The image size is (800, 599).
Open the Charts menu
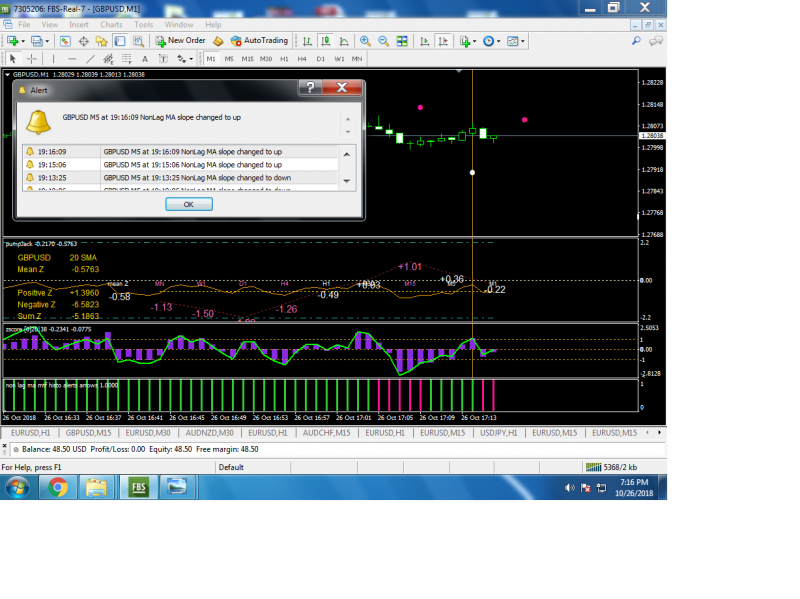point(111,24)
